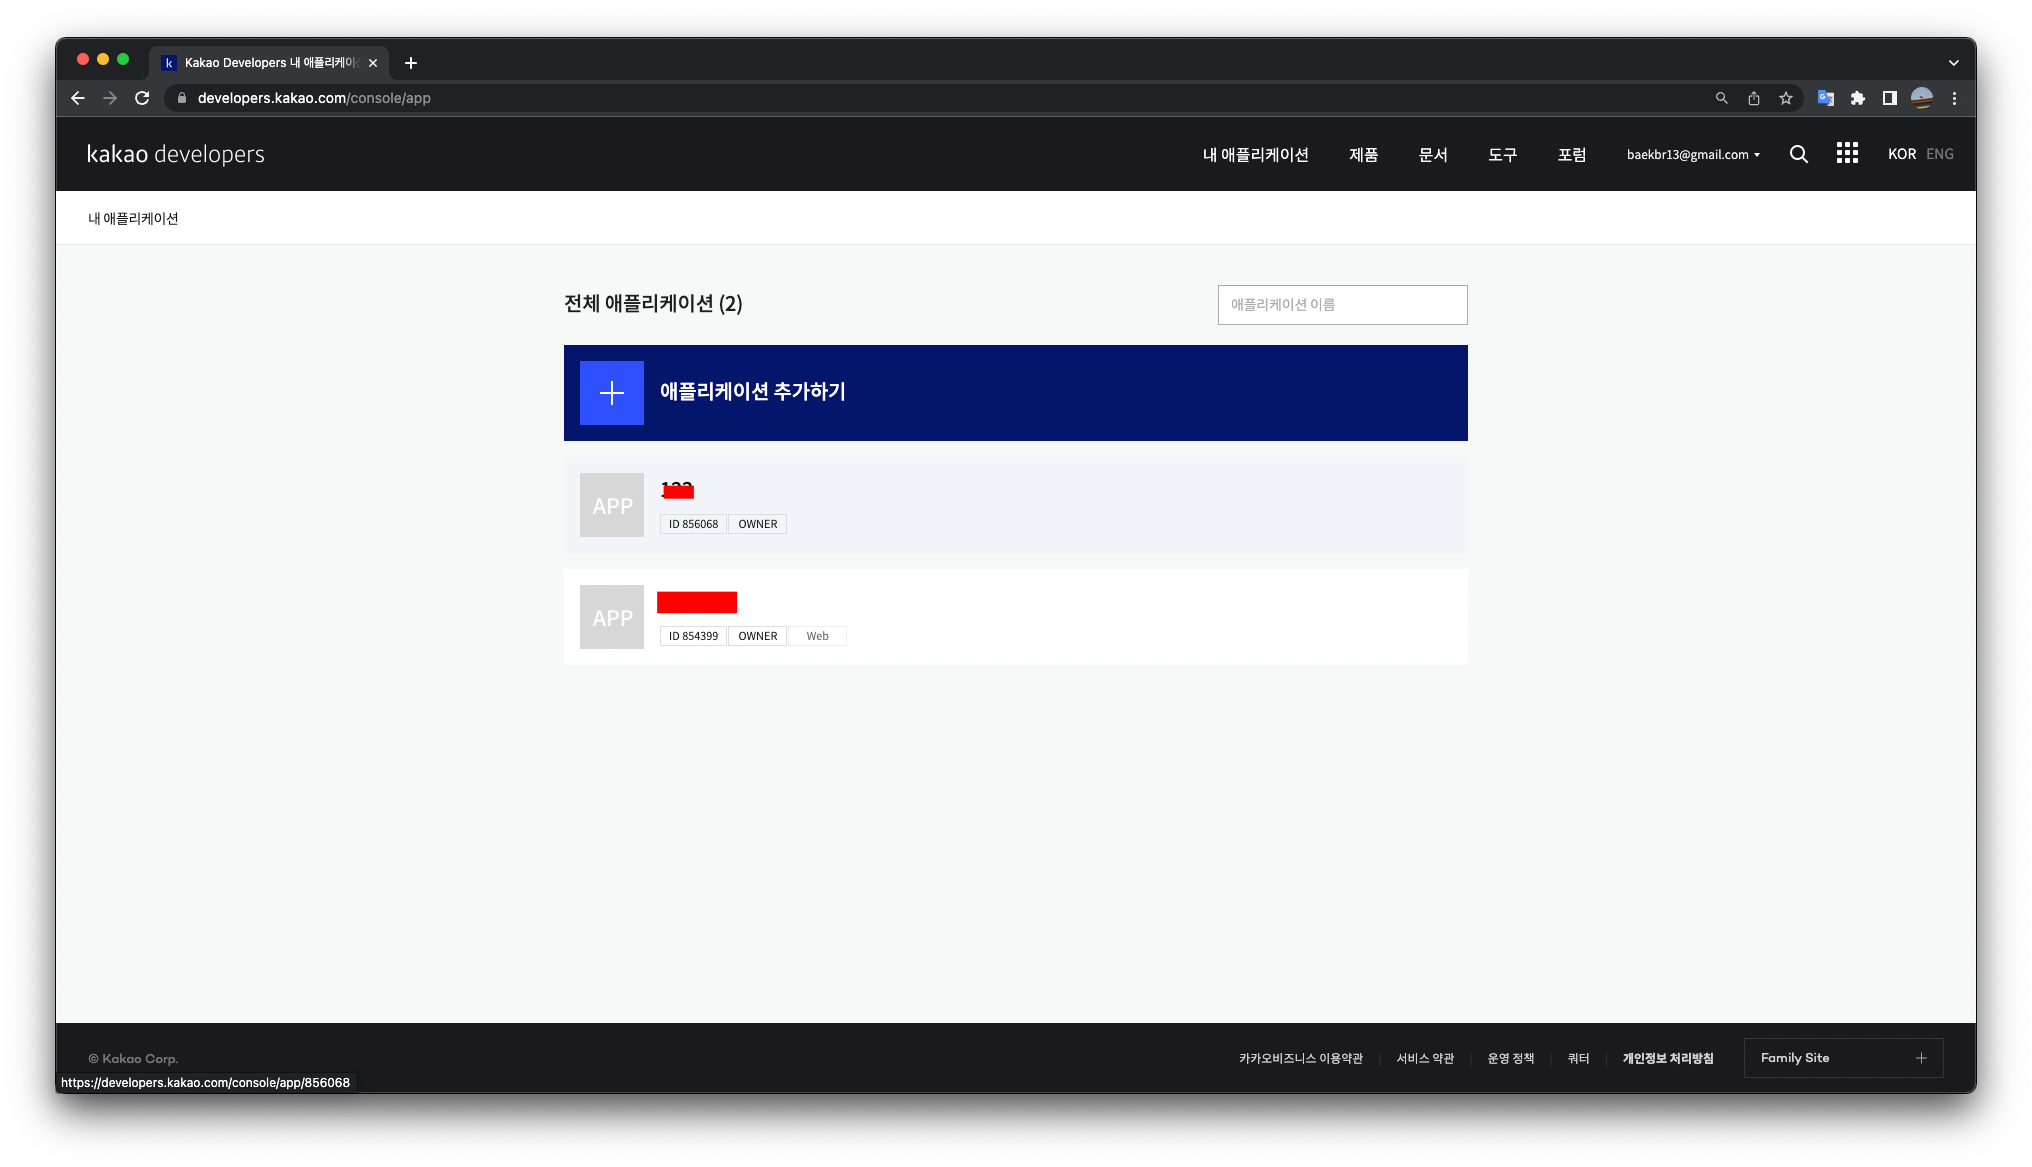
Task: Click the Kakao header search magnifier icon
Action: point(1798,154)
